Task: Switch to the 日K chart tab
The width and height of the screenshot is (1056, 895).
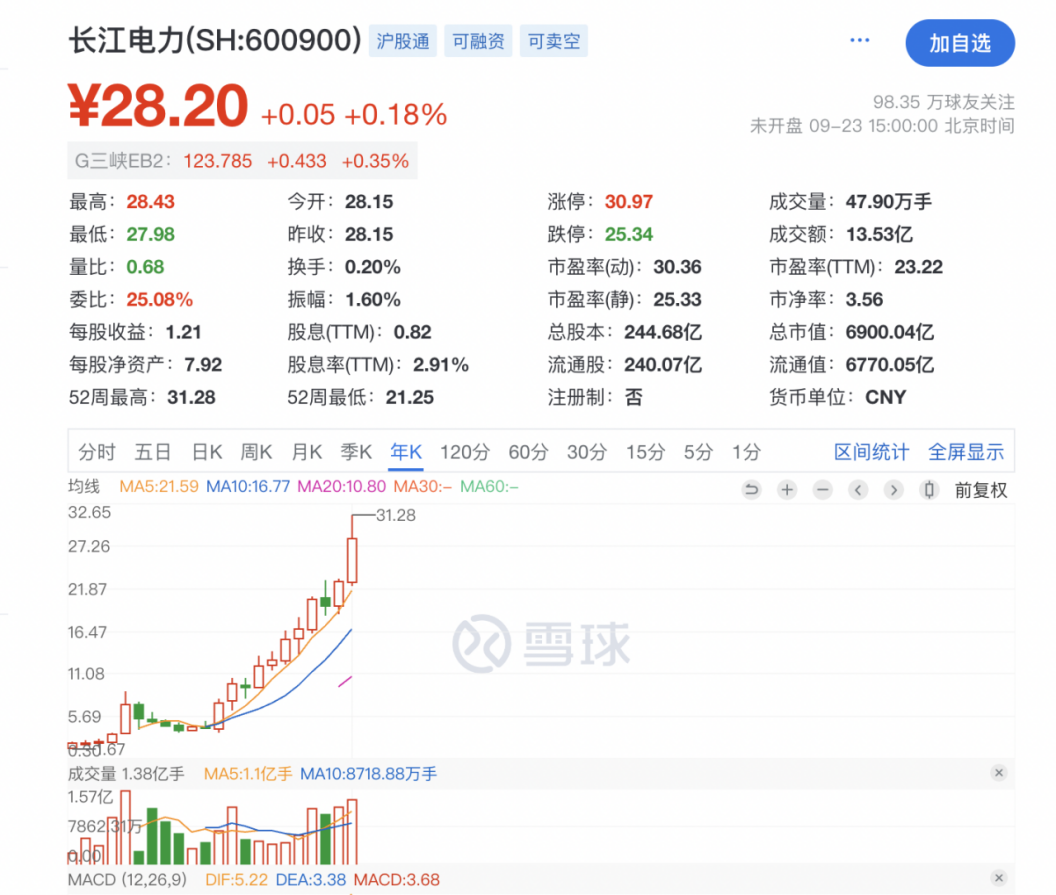Action: (x=207, y=452)
